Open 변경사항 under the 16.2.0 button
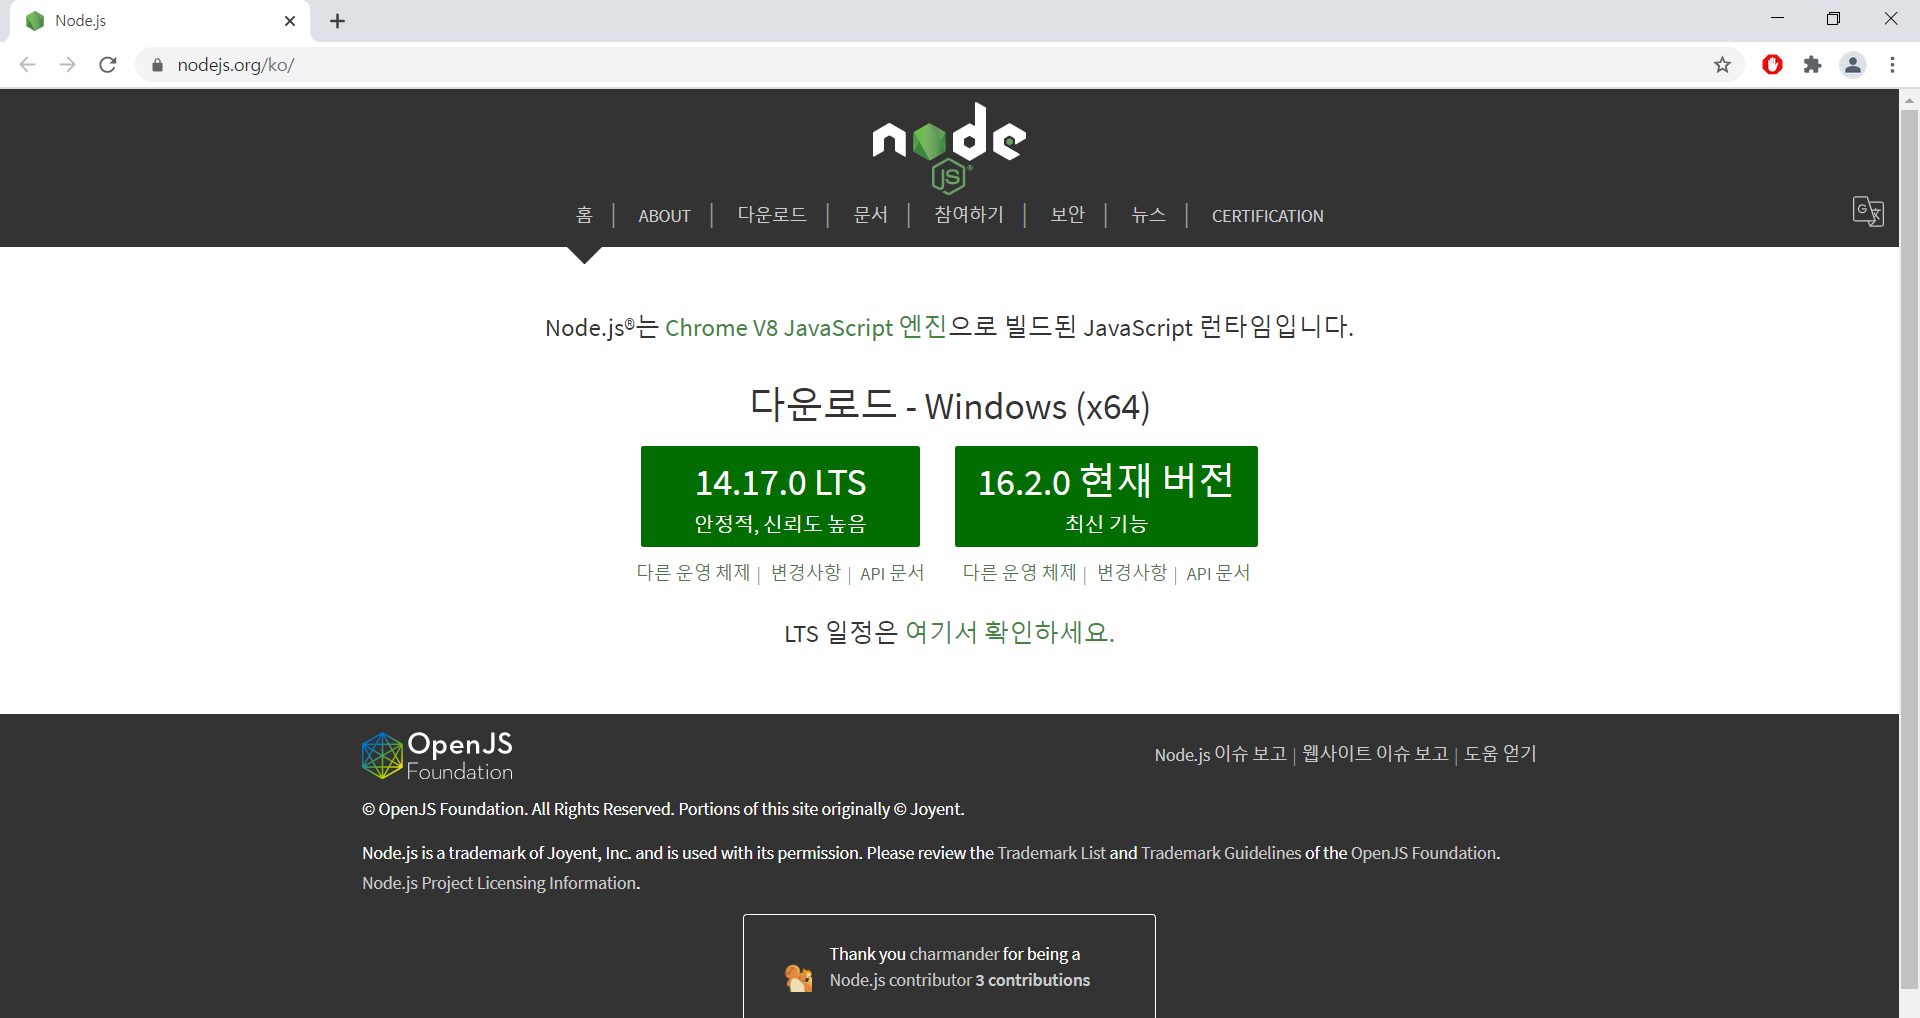Screen dimensions: 1920x1018 click(1132, 573)
